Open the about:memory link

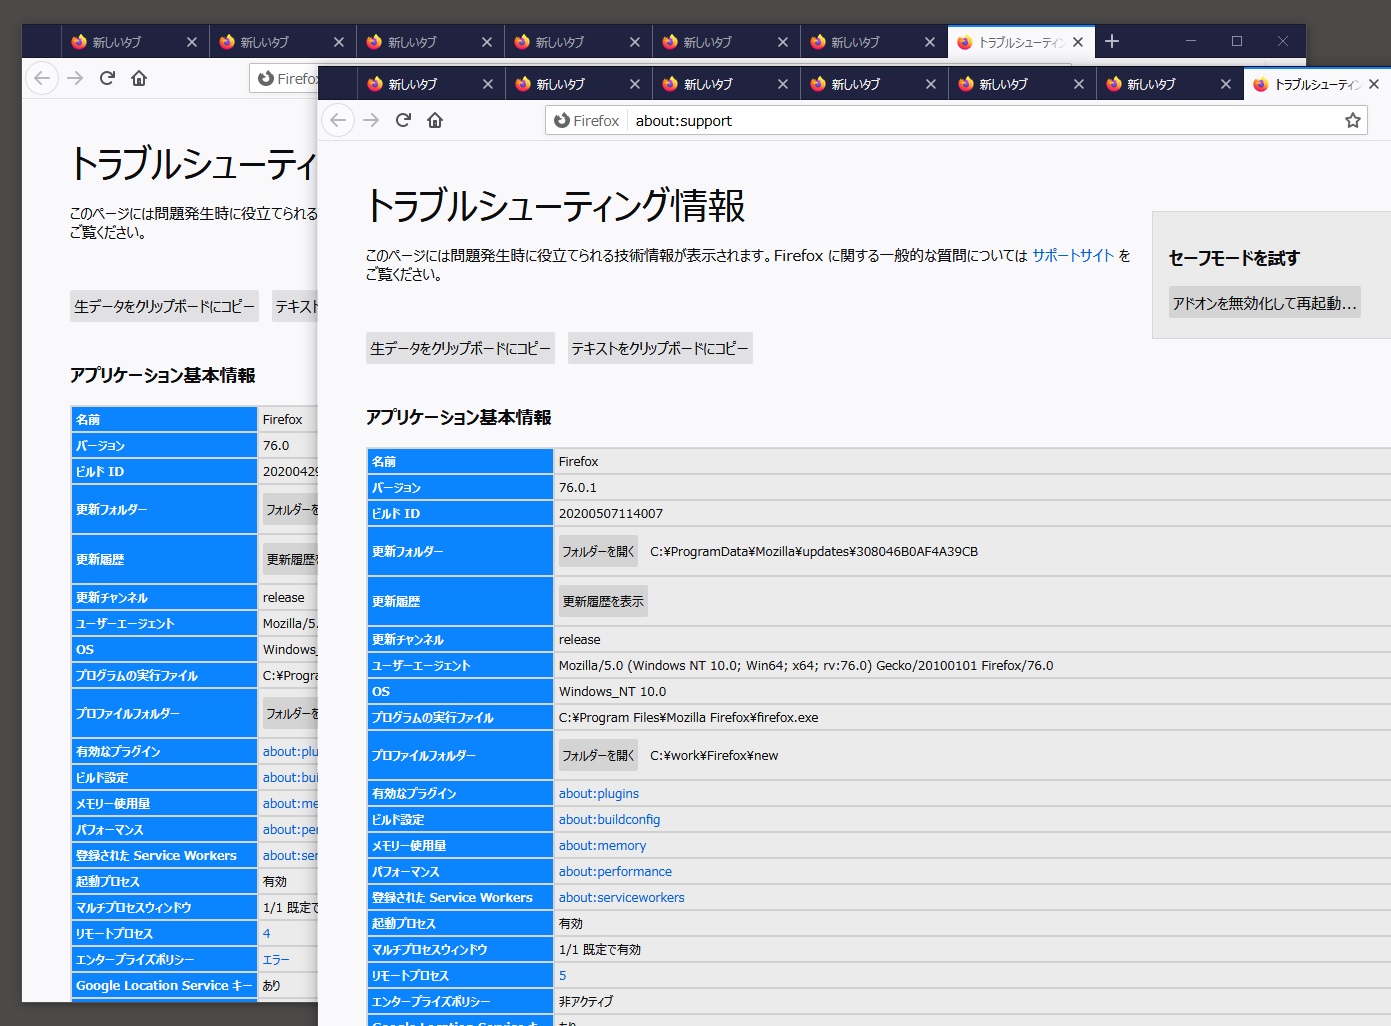click(x=602, y=845)
